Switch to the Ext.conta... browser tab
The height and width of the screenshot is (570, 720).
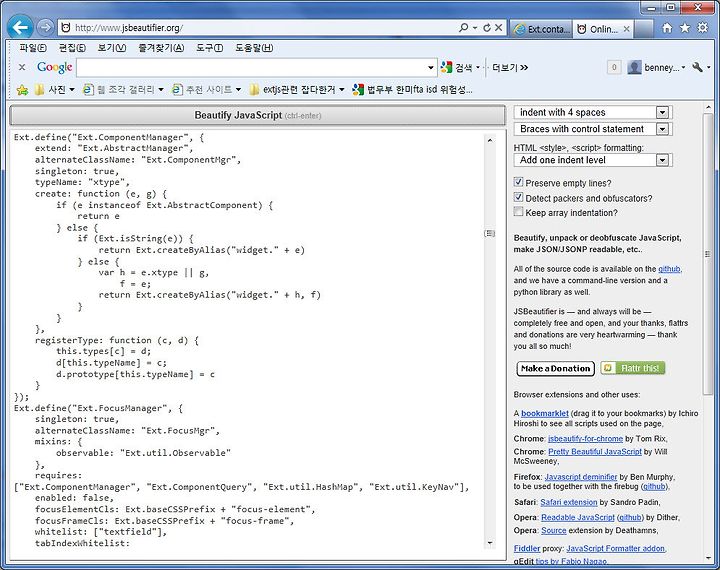coord(541,29)
